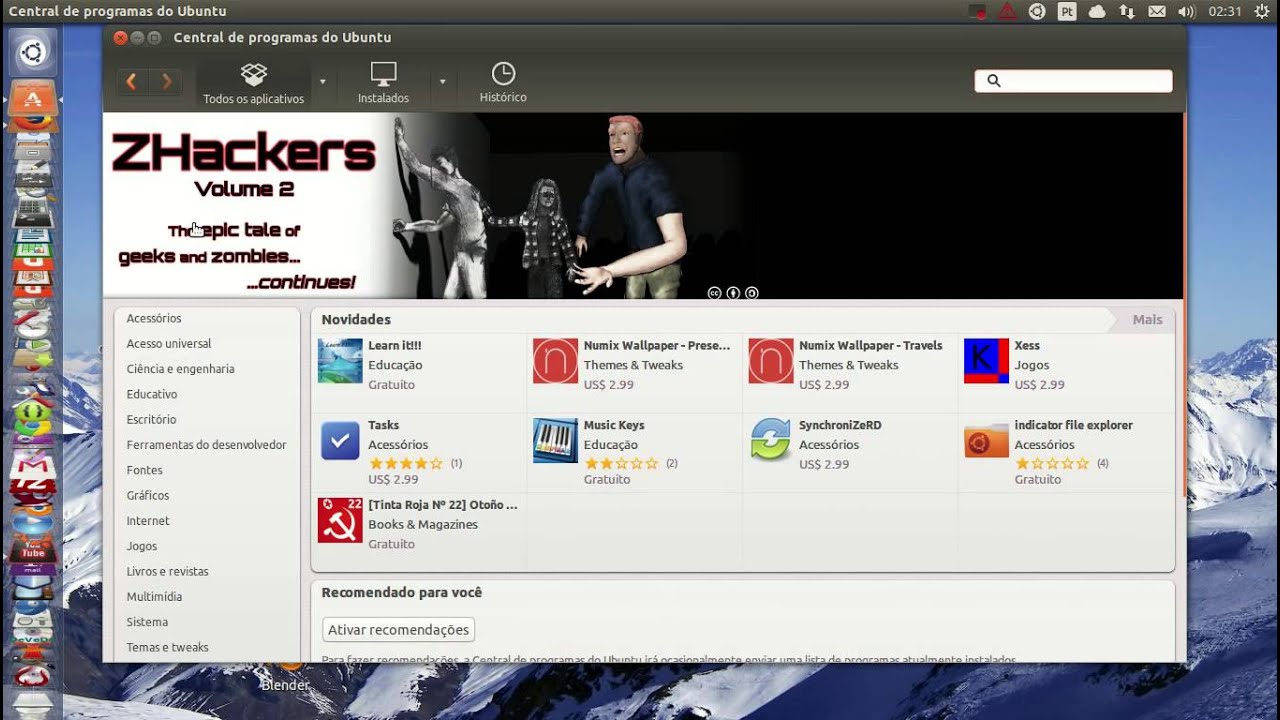The image size is (1280, 720).
Task: Open the Numix Wallpaper - Travels icon
Action: tap(771, 361)
